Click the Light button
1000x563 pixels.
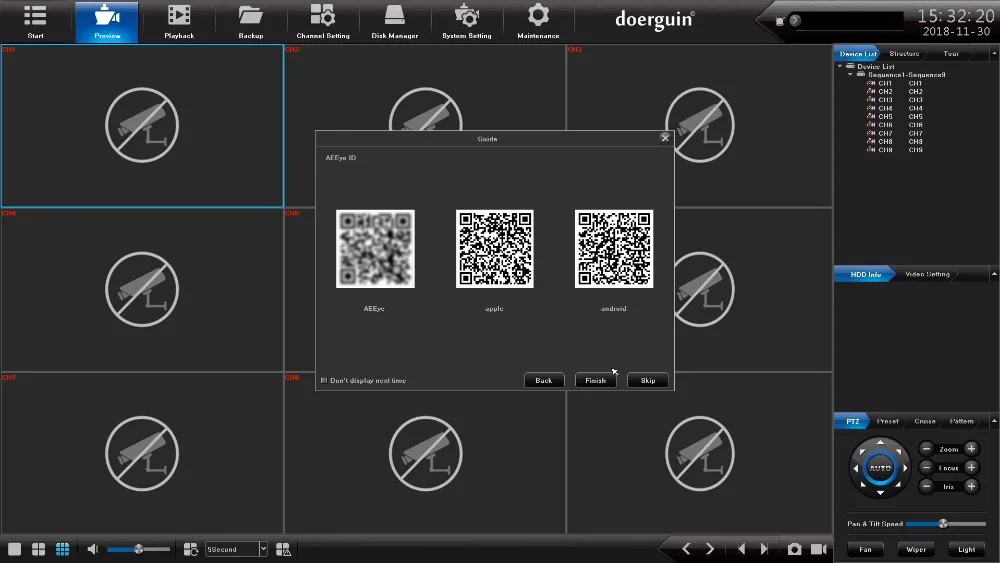967,549
